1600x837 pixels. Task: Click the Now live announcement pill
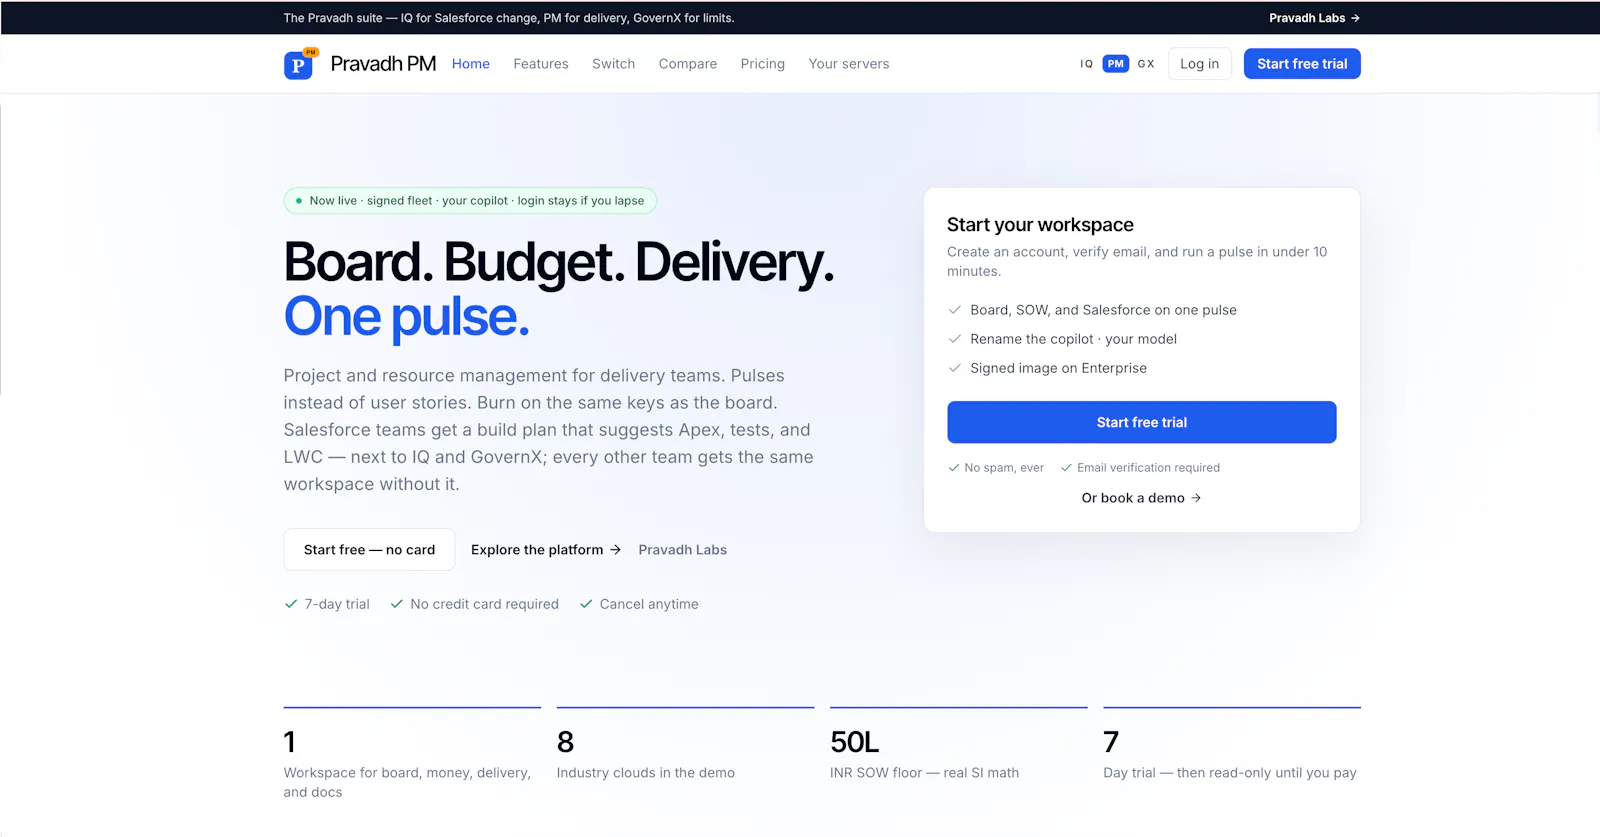coord(470,201)
